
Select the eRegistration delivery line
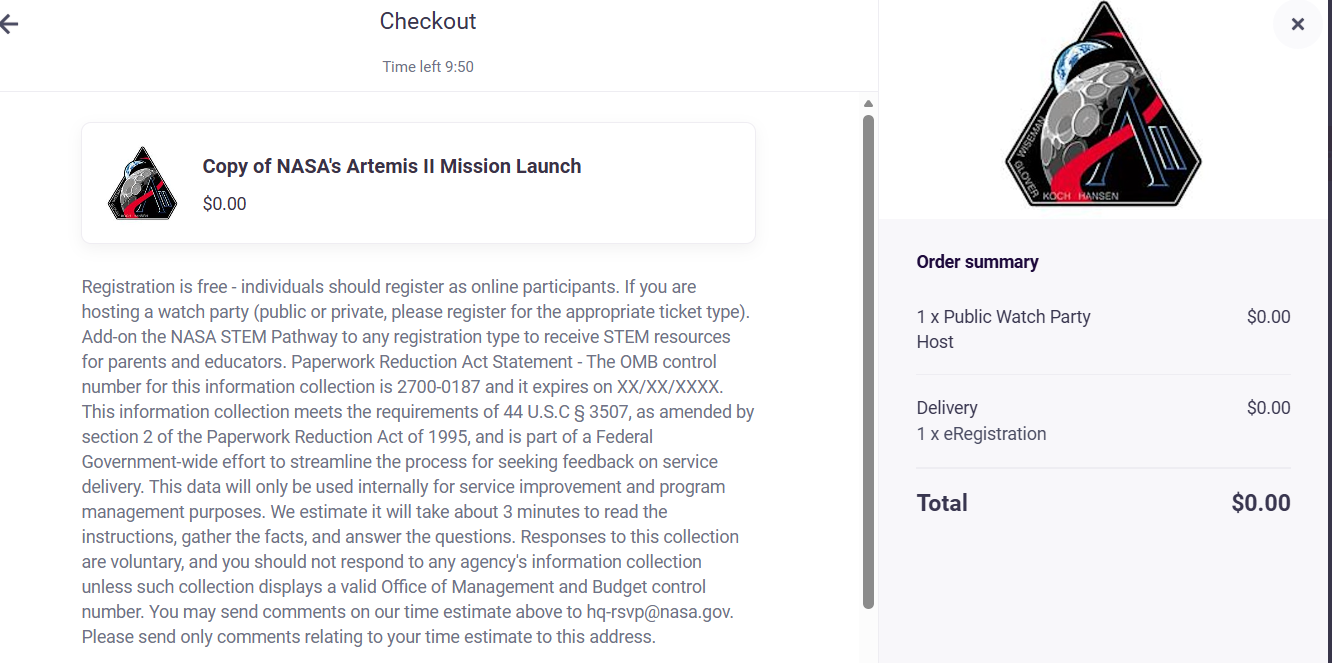[x=981, y=434]
